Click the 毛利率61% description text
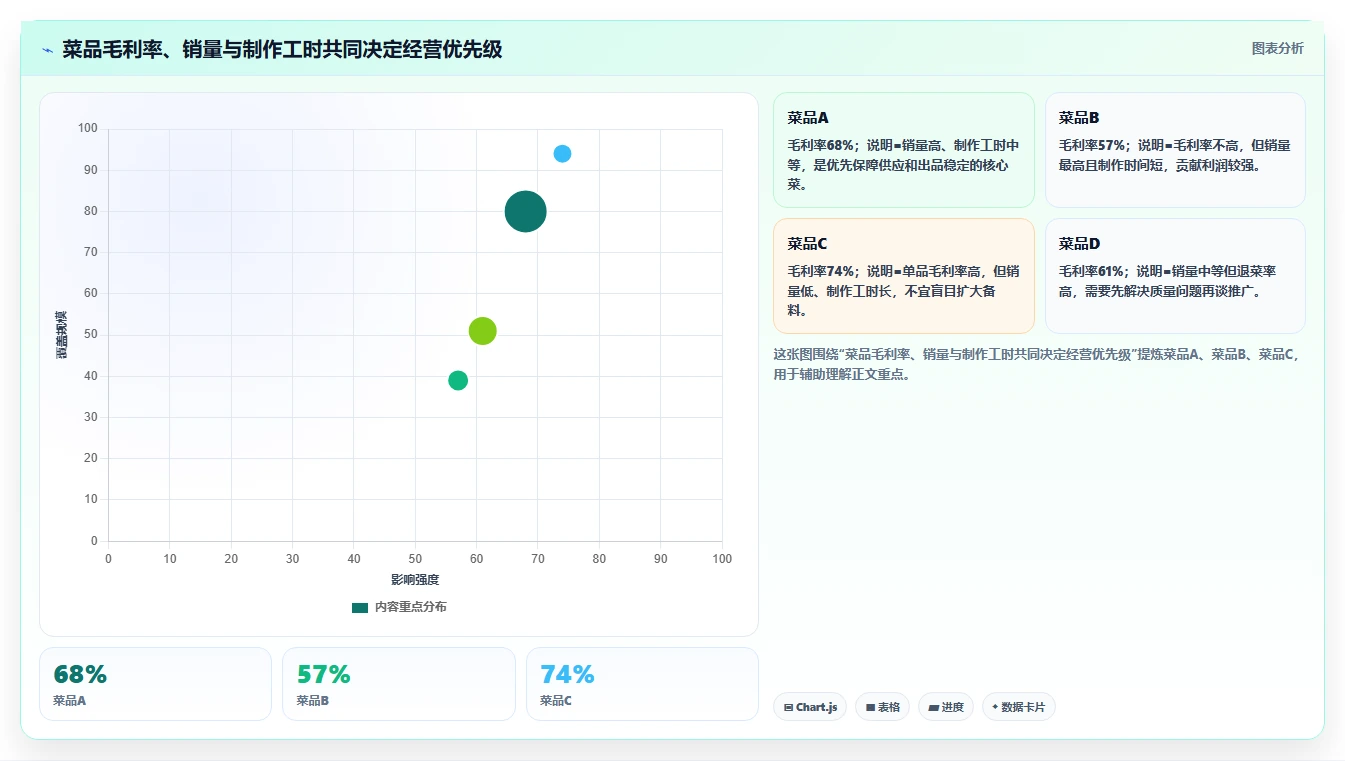 [1168, 281]
